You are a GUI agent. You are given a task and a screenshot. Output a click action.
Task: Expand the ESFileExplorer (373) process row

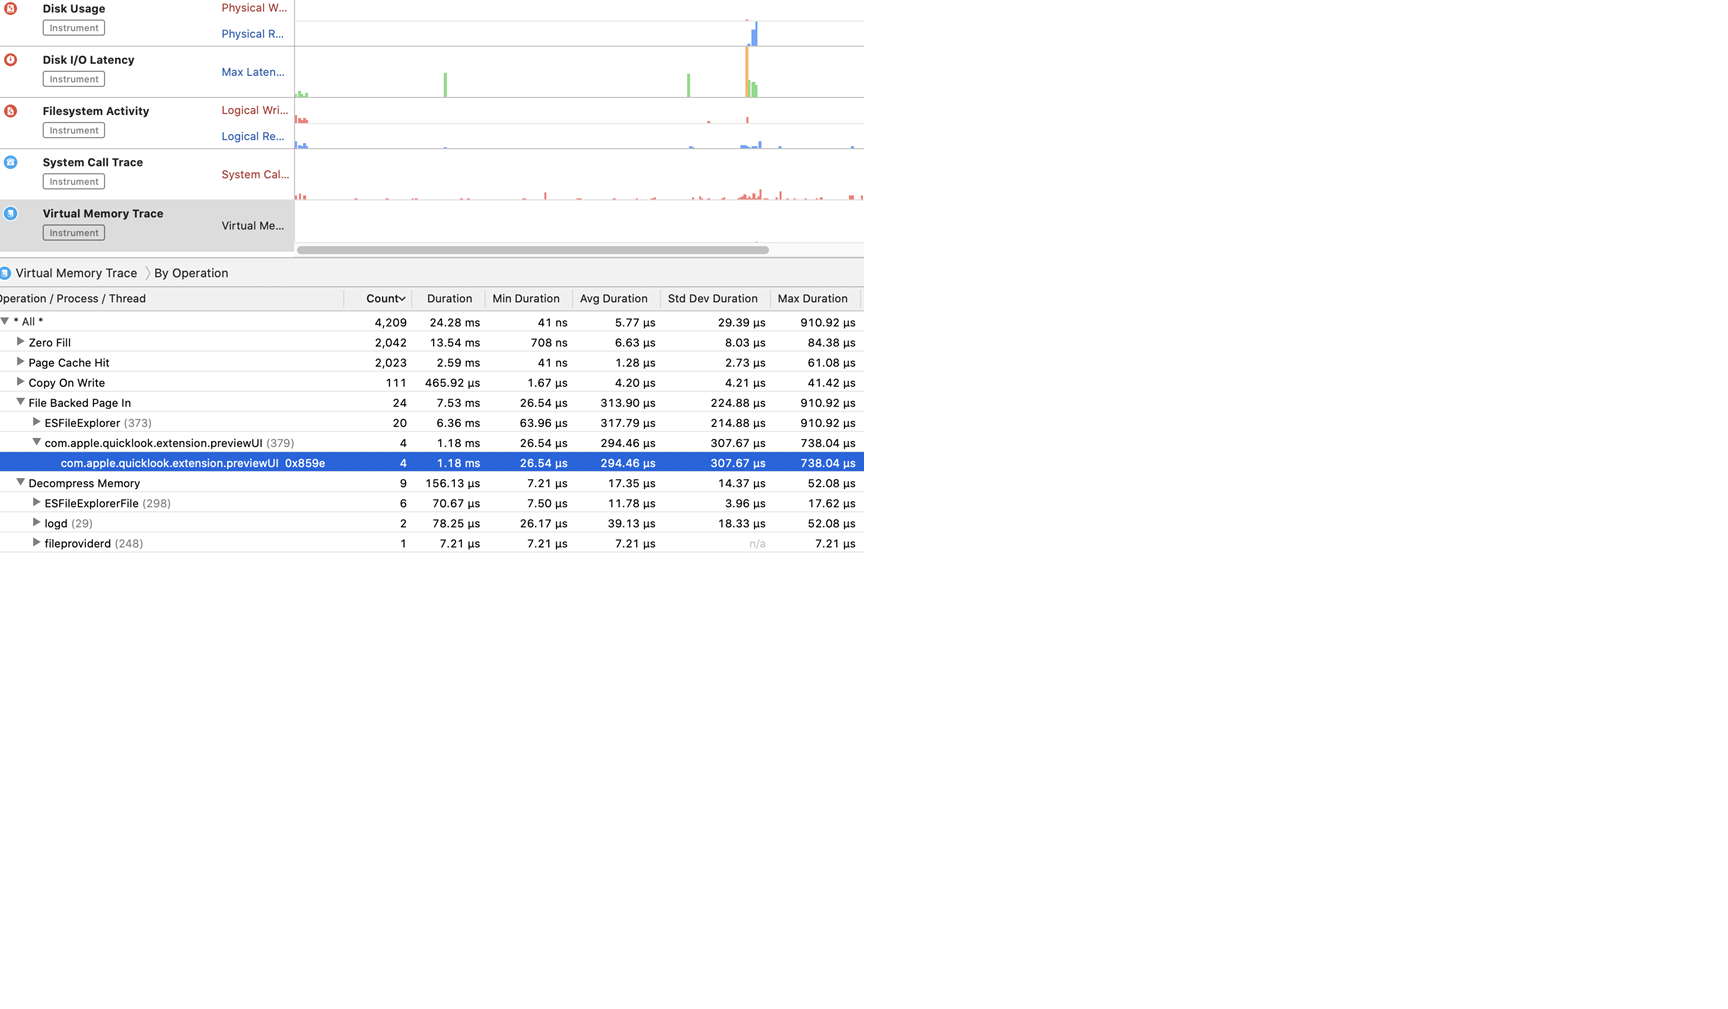coord(36,422)
